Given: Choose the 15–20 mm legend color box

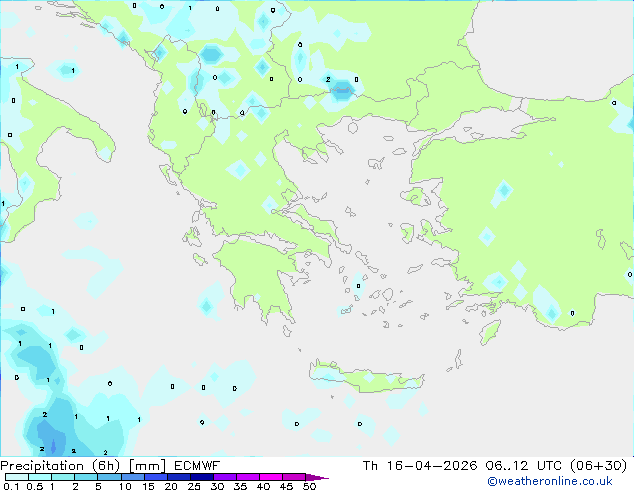Looking at the screenshot, I should [x=156, y=477].
